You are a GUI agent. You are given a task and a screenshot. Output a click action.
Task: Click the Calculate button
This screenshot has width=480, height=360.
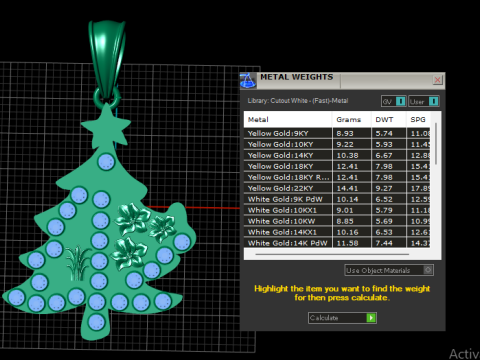(342, 318)
